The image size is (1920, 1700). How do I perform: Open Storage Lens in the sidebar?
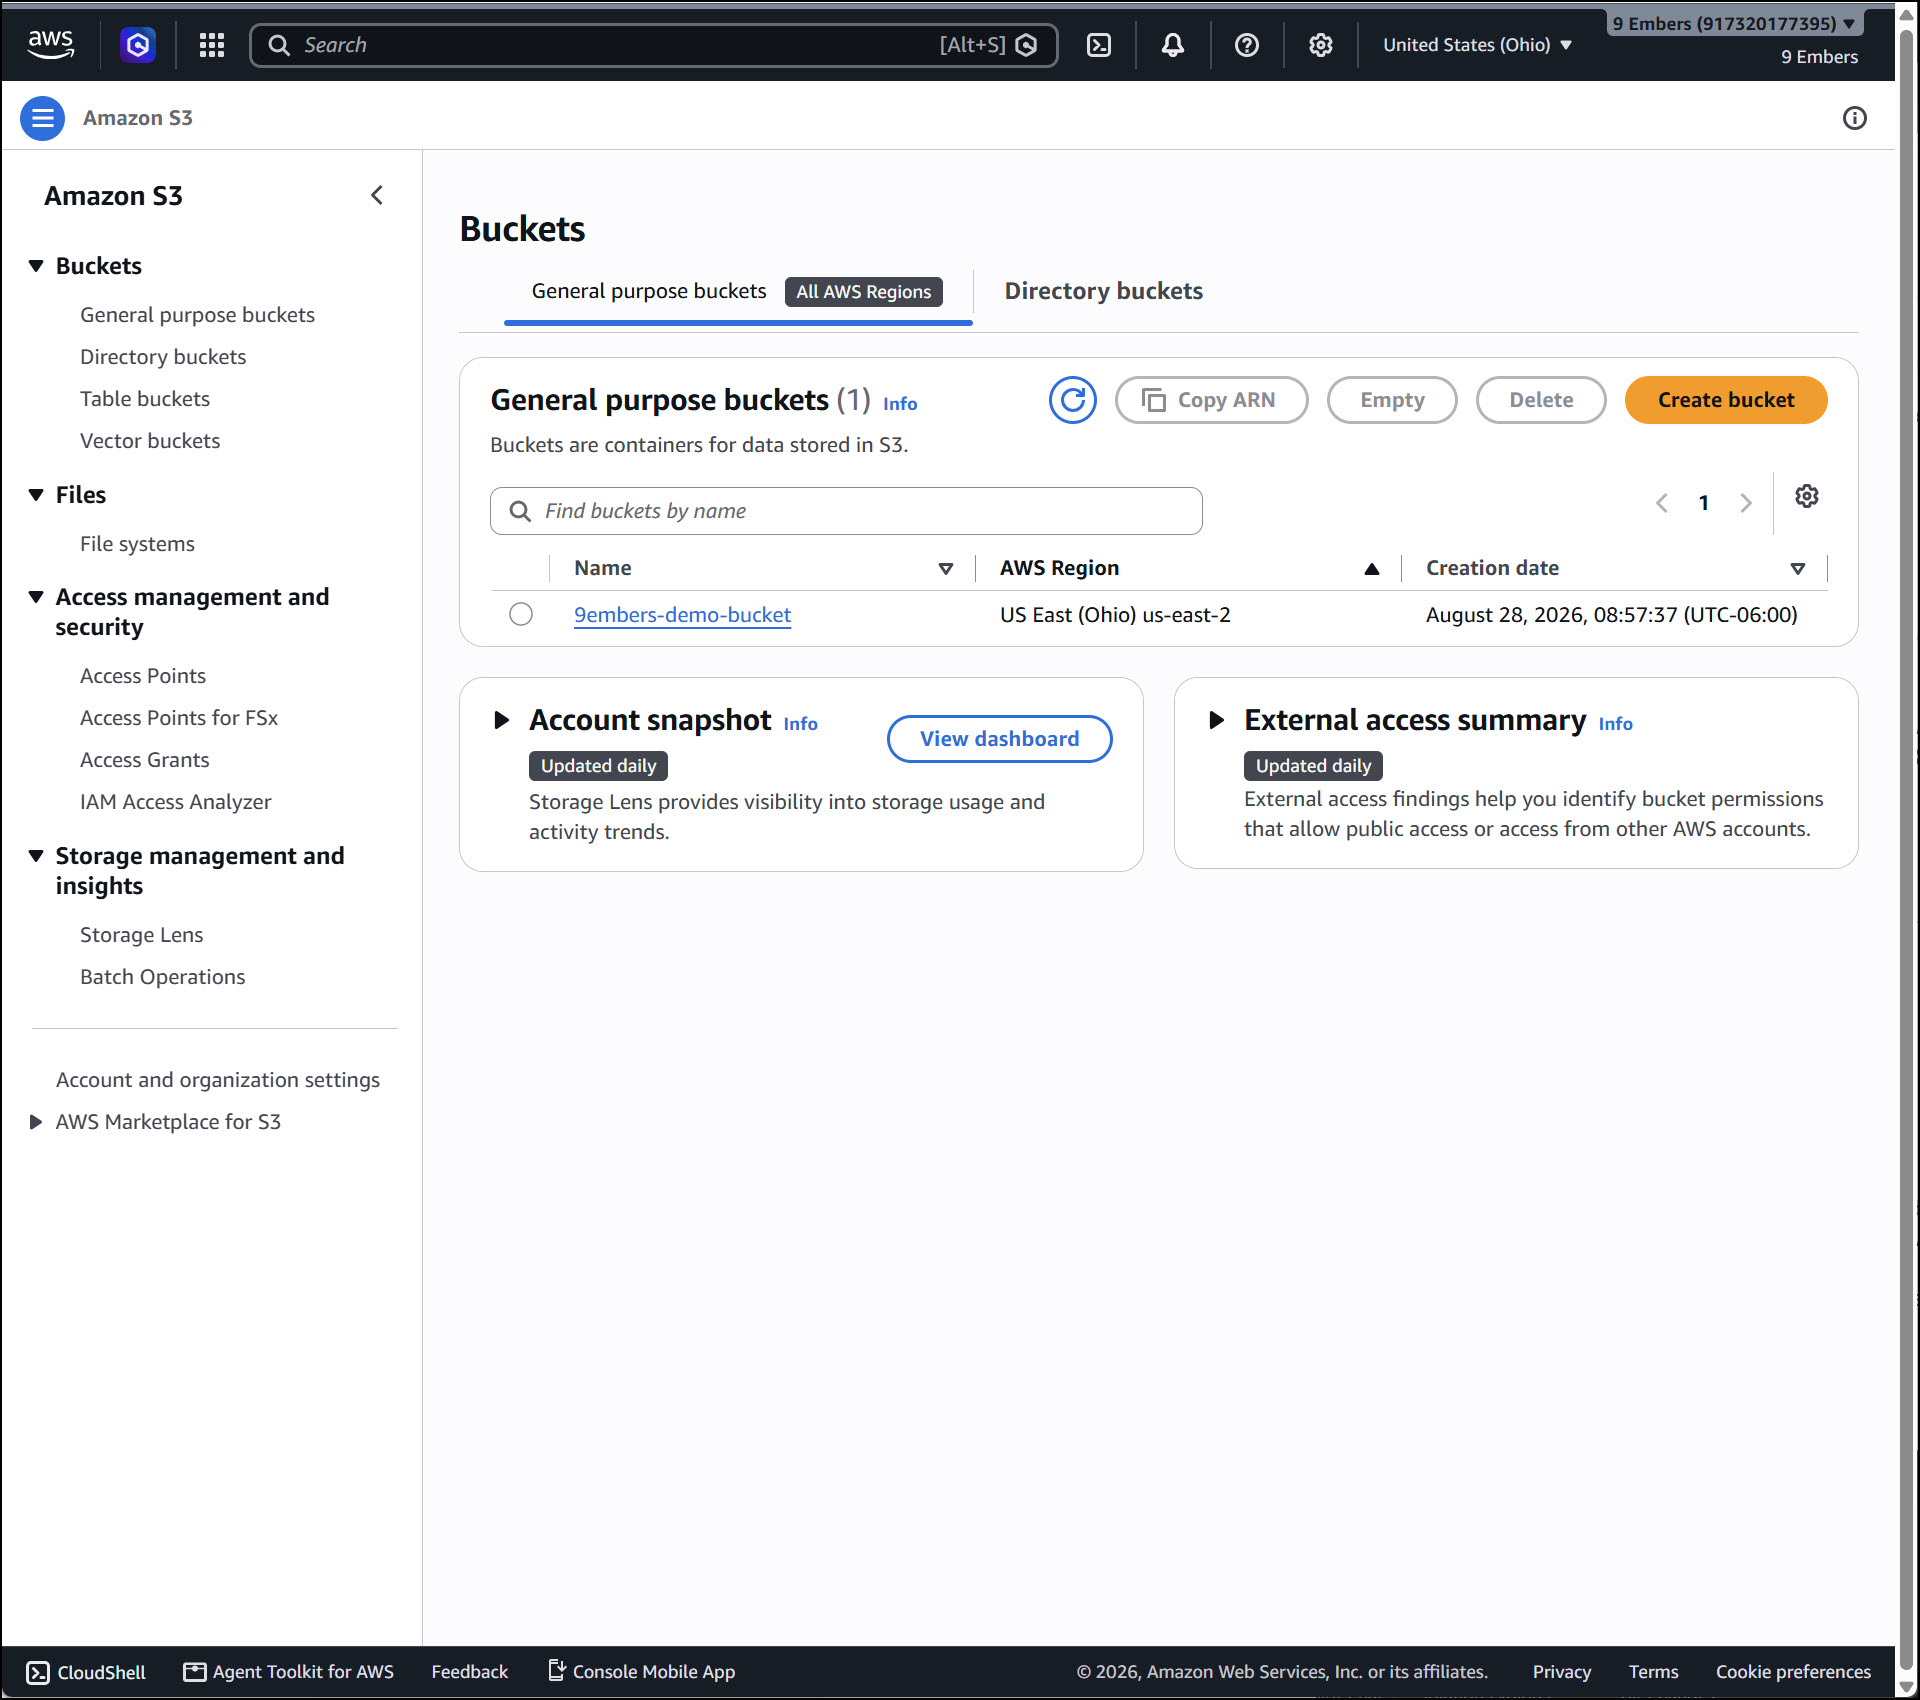141,935
